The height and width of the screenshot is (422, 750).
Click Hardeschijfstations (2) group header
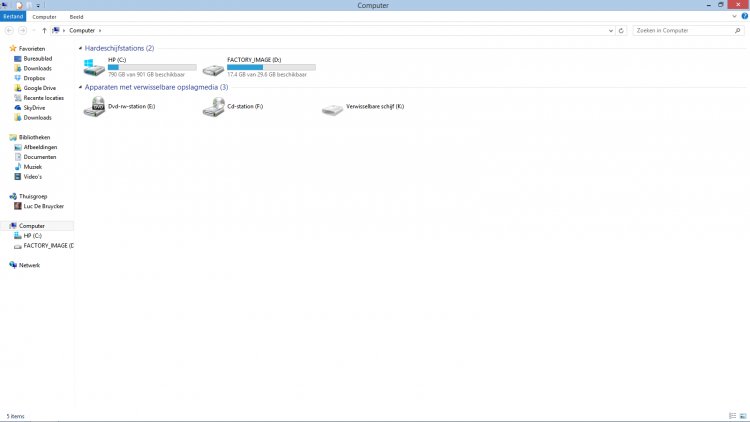[119, 48]
